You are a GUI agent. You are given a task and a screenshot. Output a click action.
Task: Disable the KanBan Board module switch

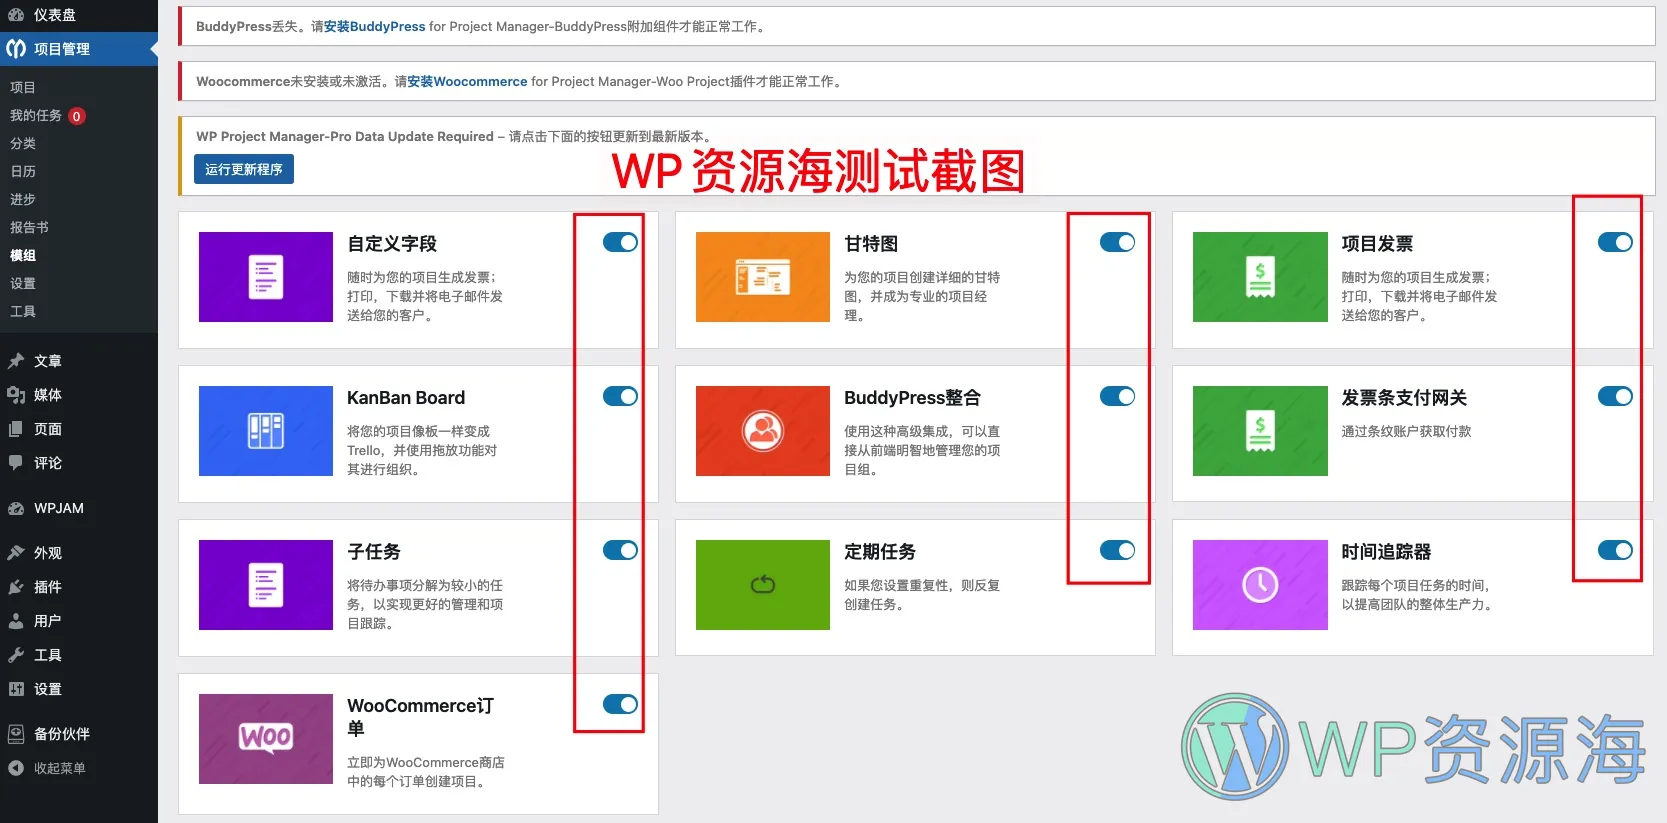coord(620,396)
